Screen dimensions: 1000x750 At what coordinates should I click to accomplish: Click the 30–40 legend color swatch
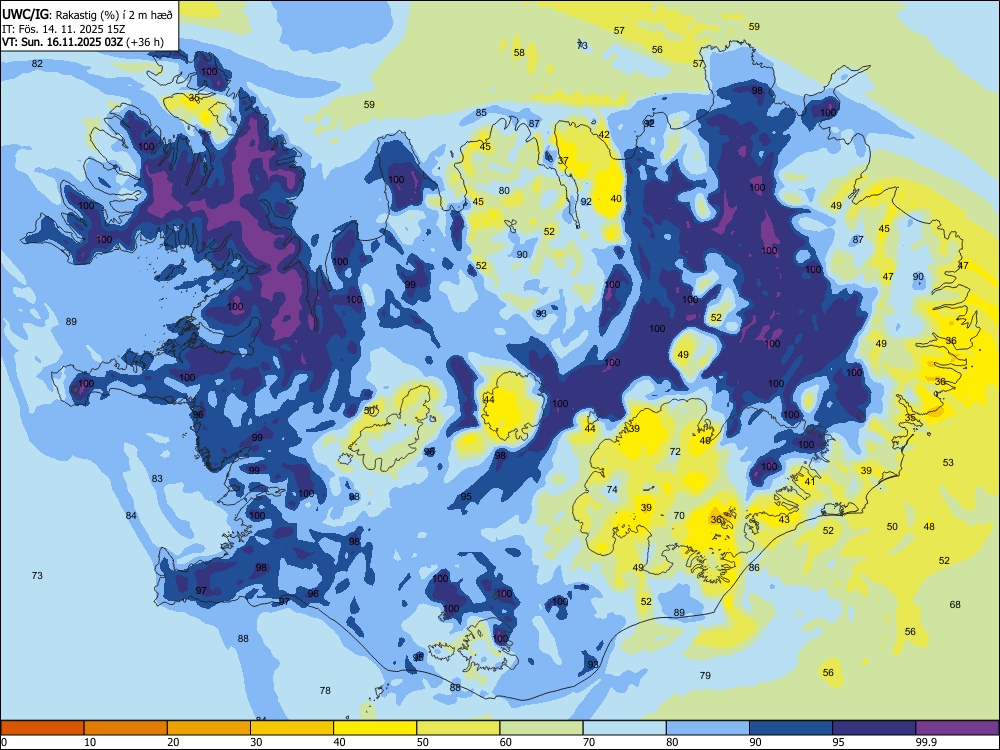click(x=291, y=728)
